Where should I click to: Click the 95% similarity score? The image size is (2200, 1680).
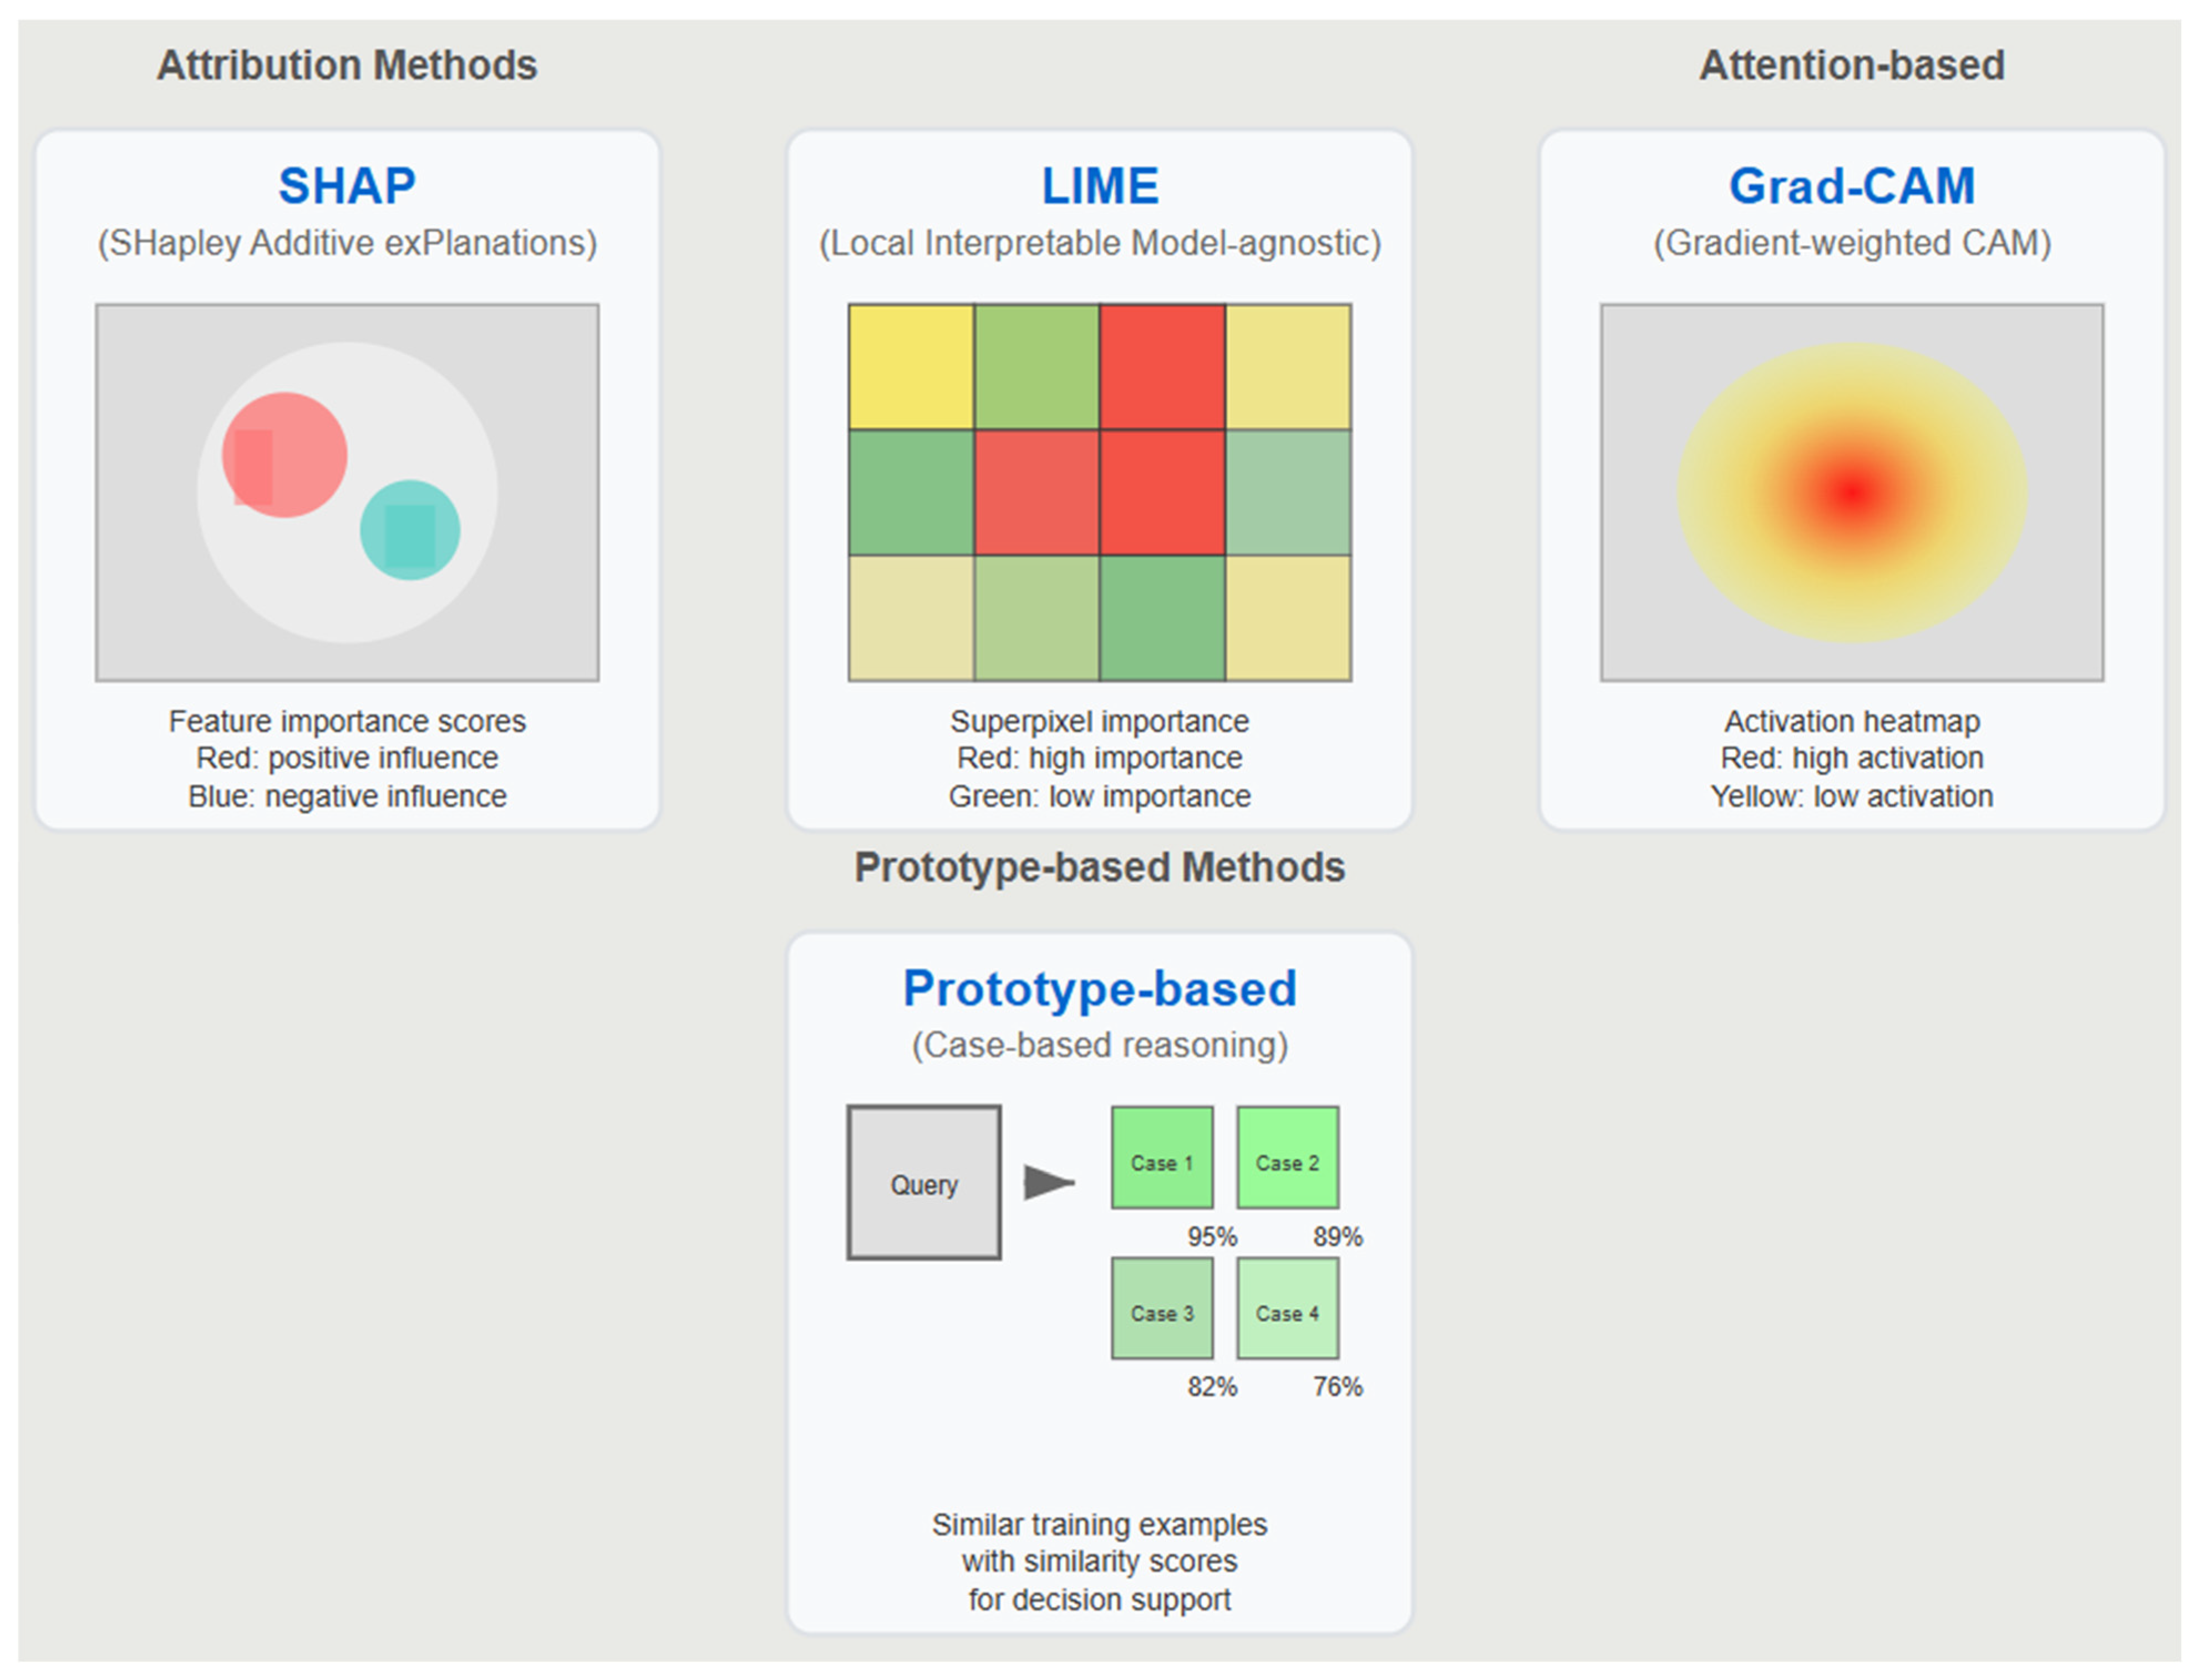coord(1212,1237)
